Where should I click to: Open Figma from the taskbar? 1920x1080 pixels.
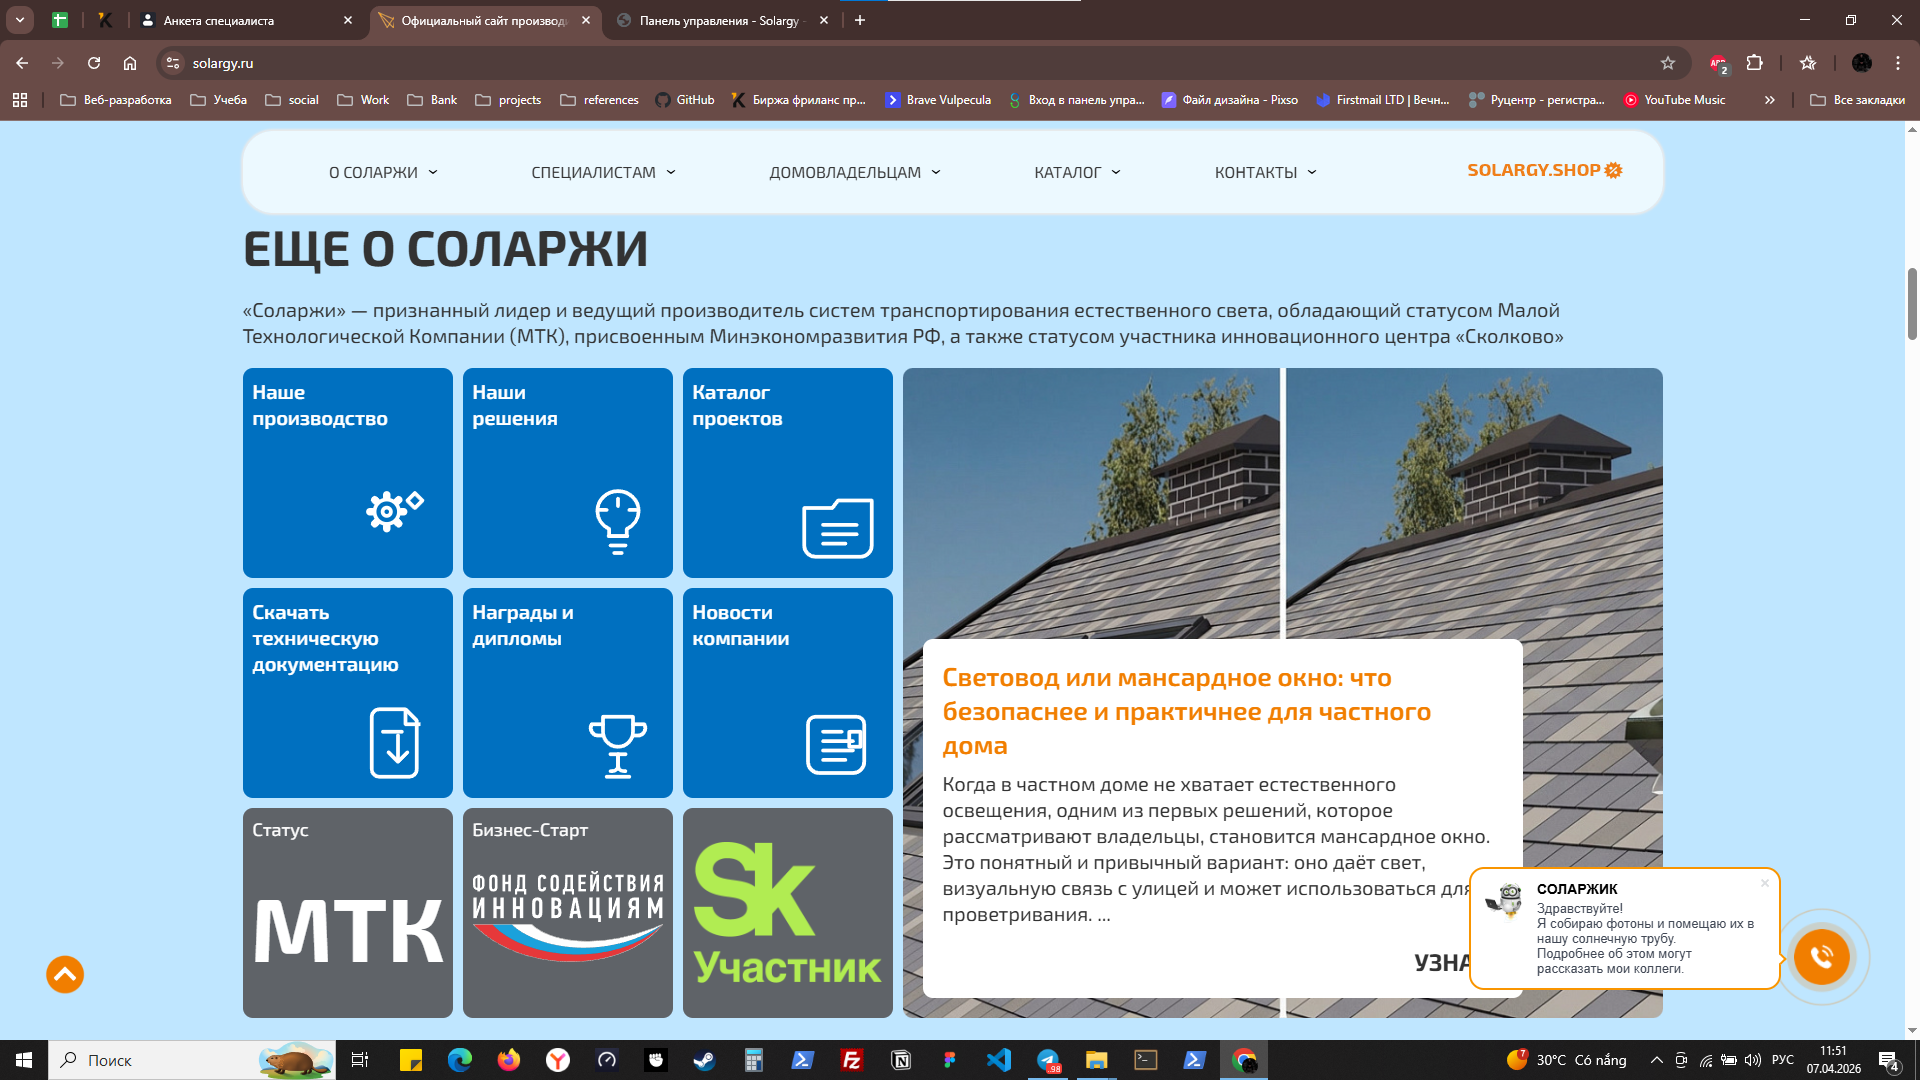click(950, 1060)
